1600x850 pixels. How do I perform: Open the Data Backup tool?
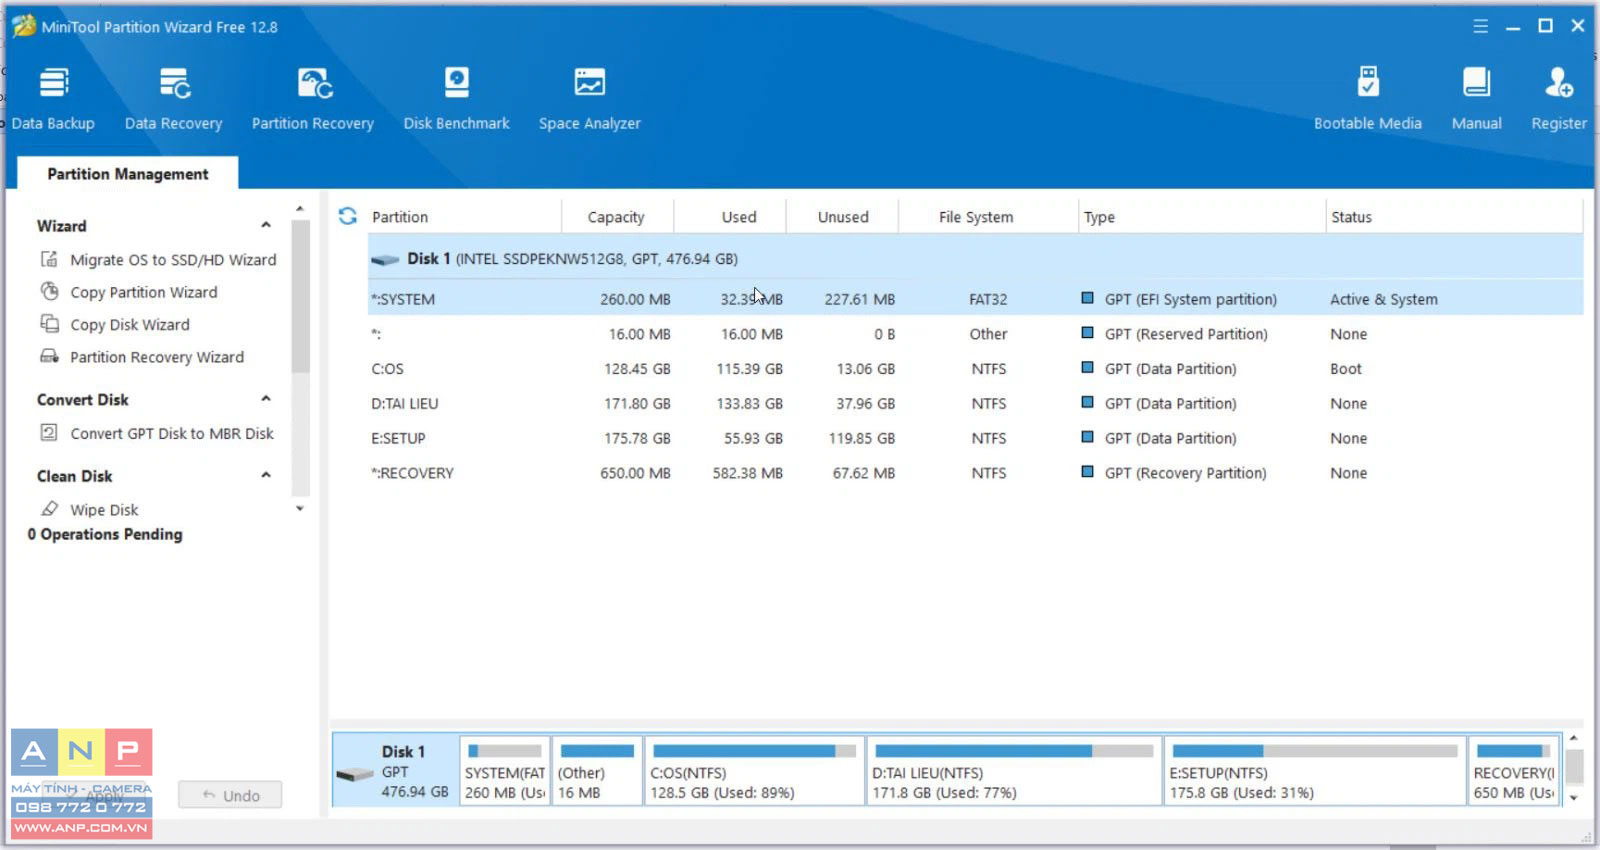coord(53,98)
